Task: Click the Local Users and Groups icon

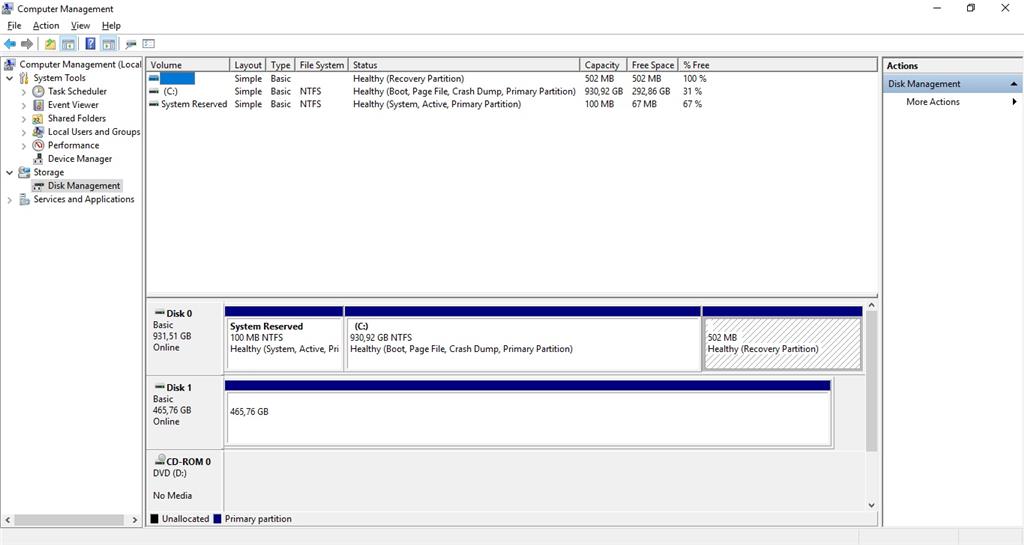Action: [x=39, y=132]
